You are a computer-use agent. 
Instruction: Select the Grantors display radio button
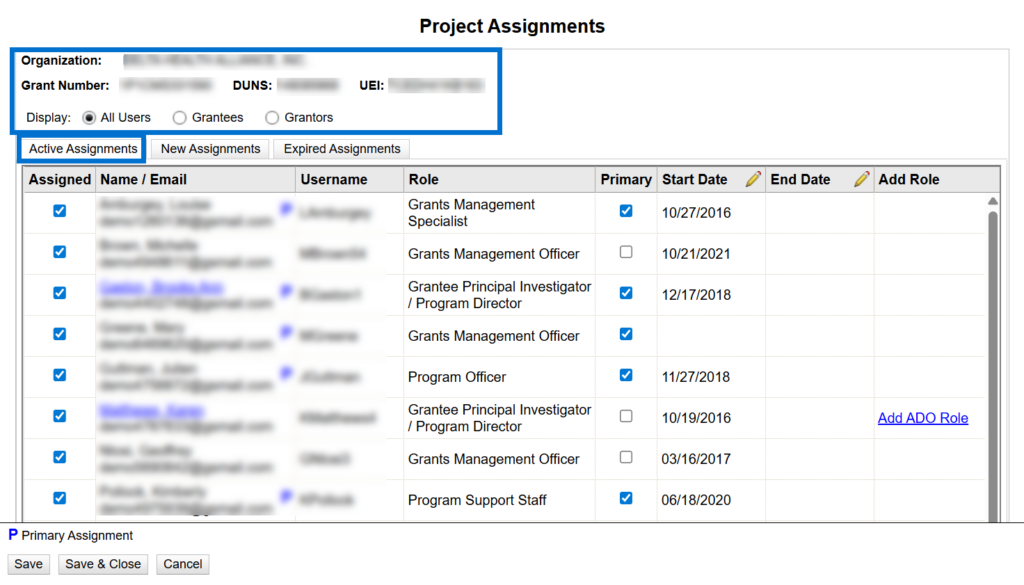tap(272, 118)
